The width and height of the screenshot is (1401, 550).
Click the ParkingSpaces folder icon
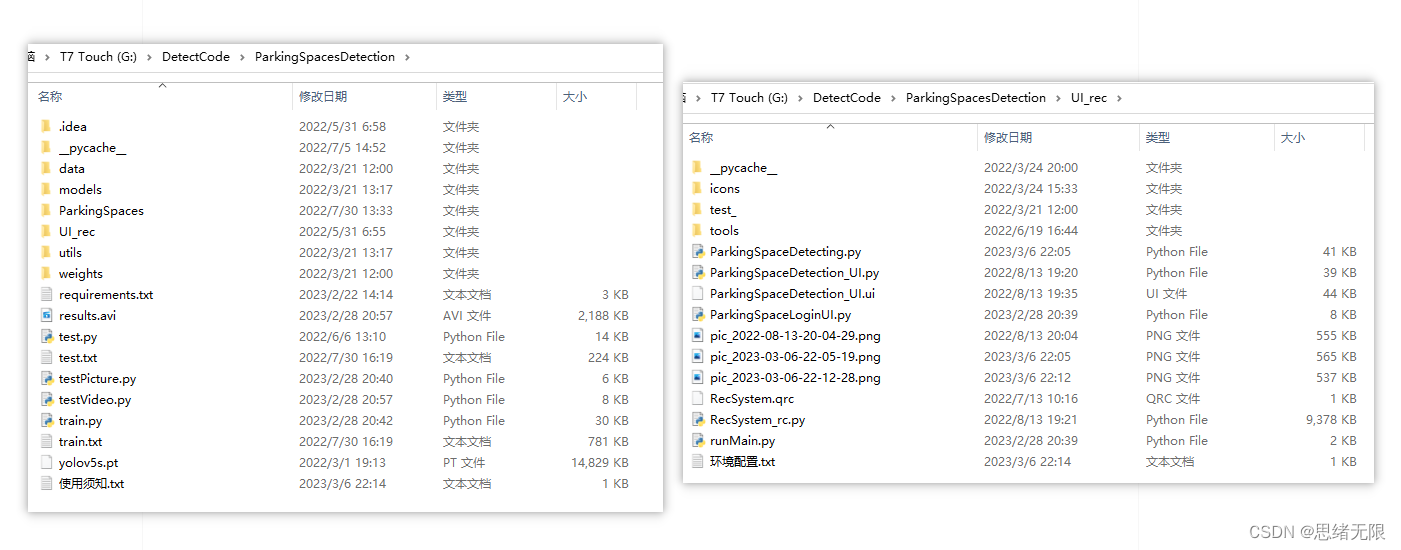click(46, 210)
